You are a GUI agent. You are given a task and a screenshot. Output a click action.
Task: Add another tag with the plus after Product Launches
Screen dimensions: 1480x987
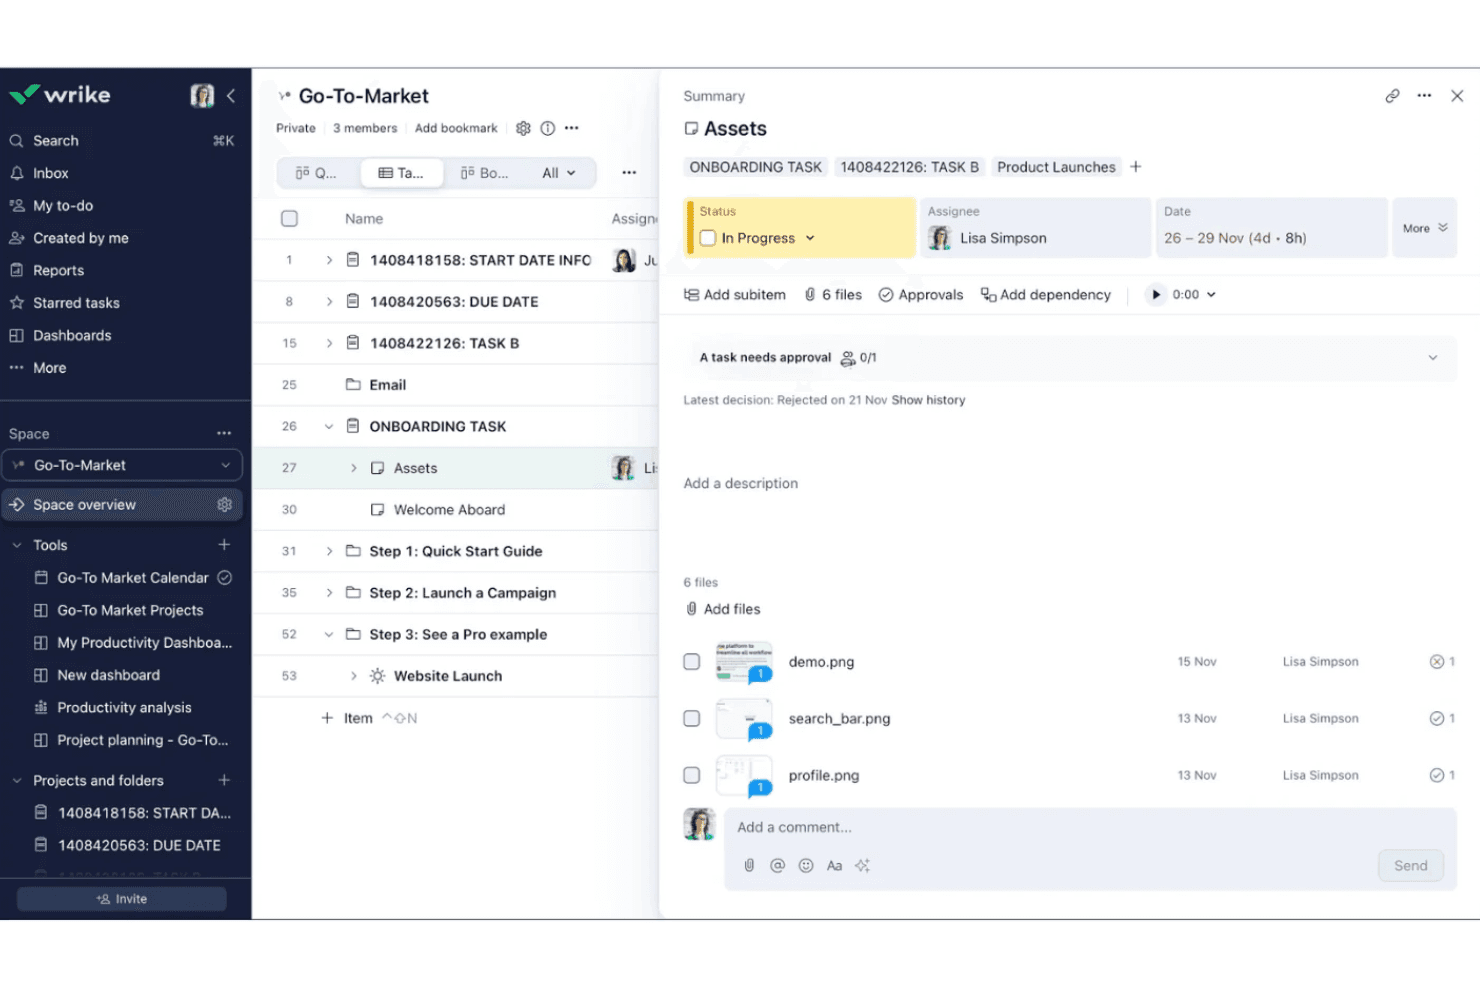click(1136, 167)
